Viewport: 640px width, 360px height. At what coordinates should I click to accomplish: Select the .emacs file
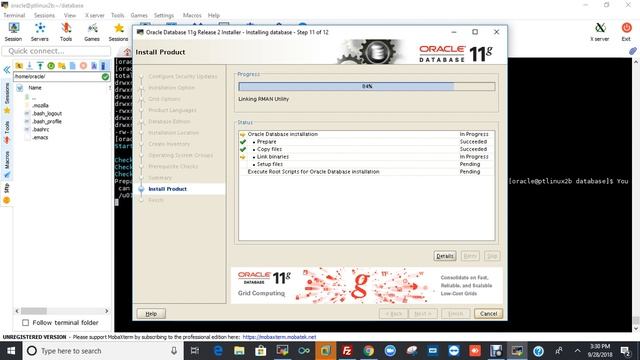pyautogui.click(x=40, y=138)
